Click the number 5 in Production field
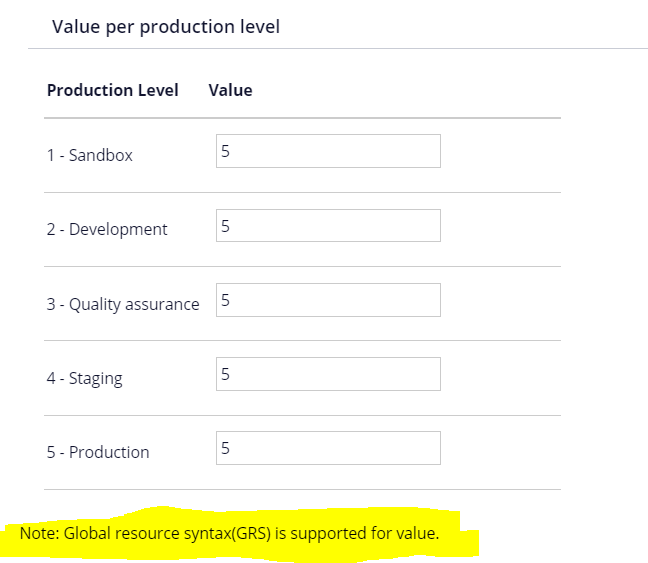Screen dimensions: 648x563 tap(225, 448)
